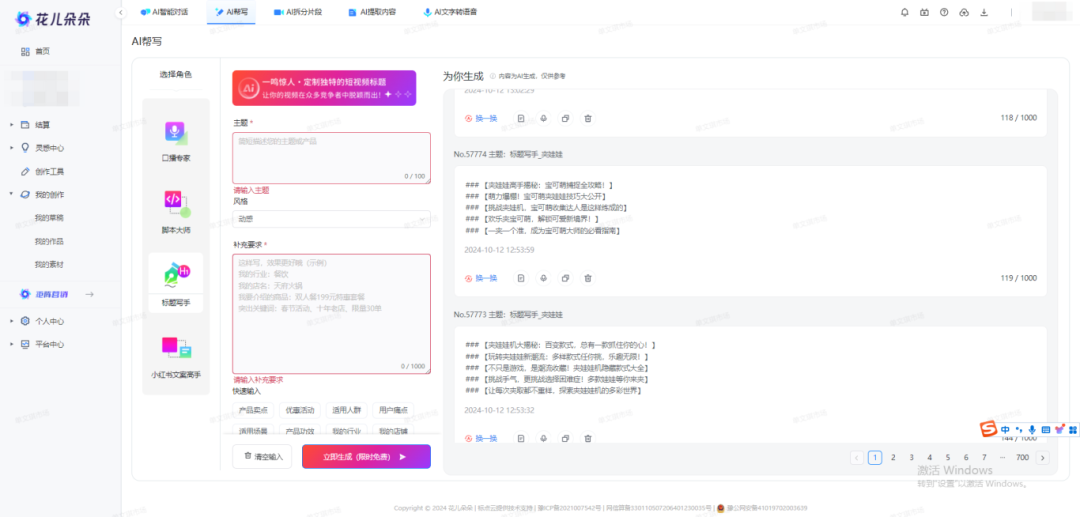This screenshot has height=517, width=1080.
Task: Copy the 118 / 1000 result text
Action: tap(565, 118)
